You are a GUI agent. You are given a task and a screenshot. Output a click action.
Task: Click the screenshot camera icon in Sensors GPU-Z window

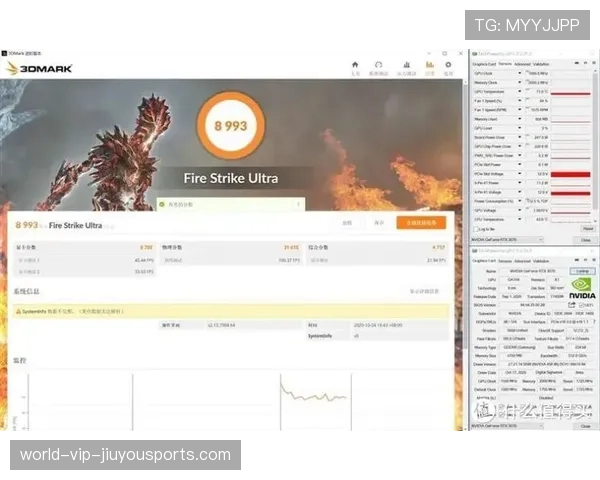[x=576, y=63]
